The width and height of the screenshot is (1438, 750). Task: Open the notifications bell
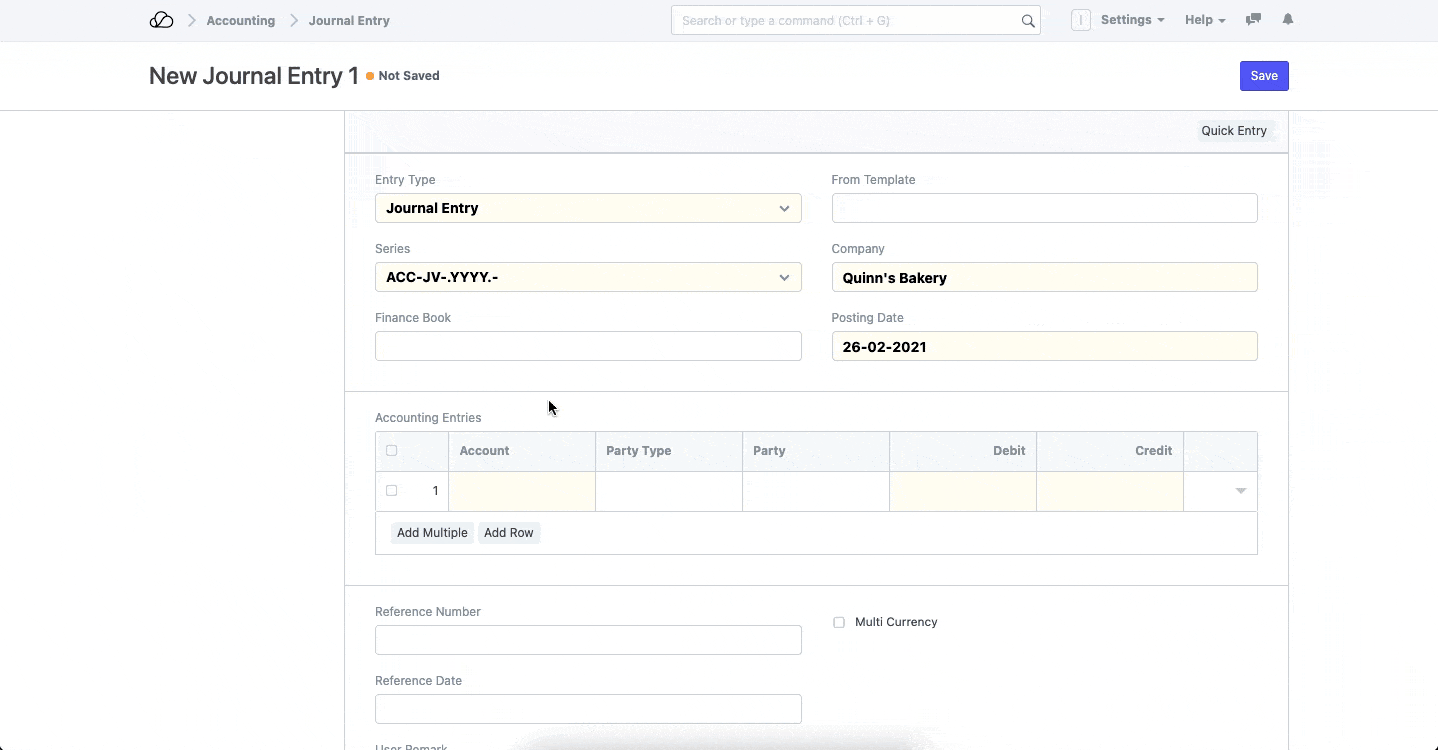point(1288,20)
